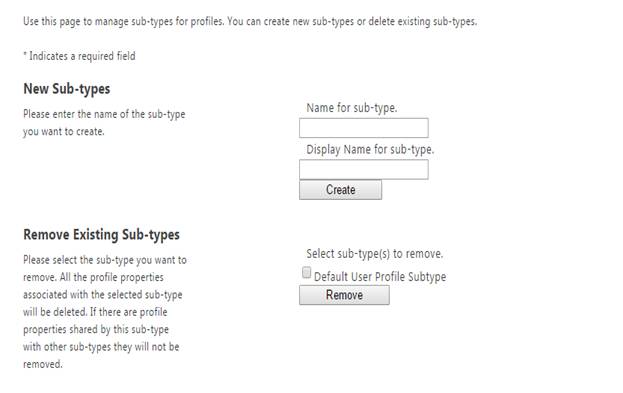Click the 'Indicates a required field' note

[79, 56]
